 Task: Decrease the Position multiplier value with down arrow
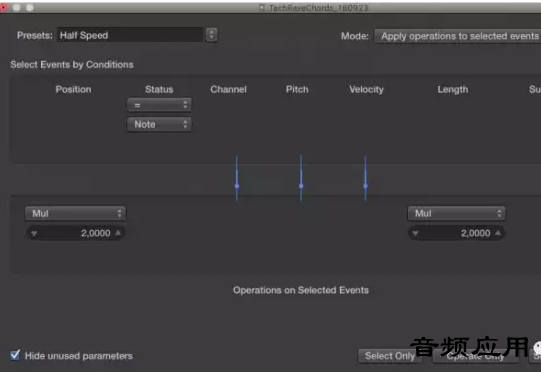pos(34,234)
